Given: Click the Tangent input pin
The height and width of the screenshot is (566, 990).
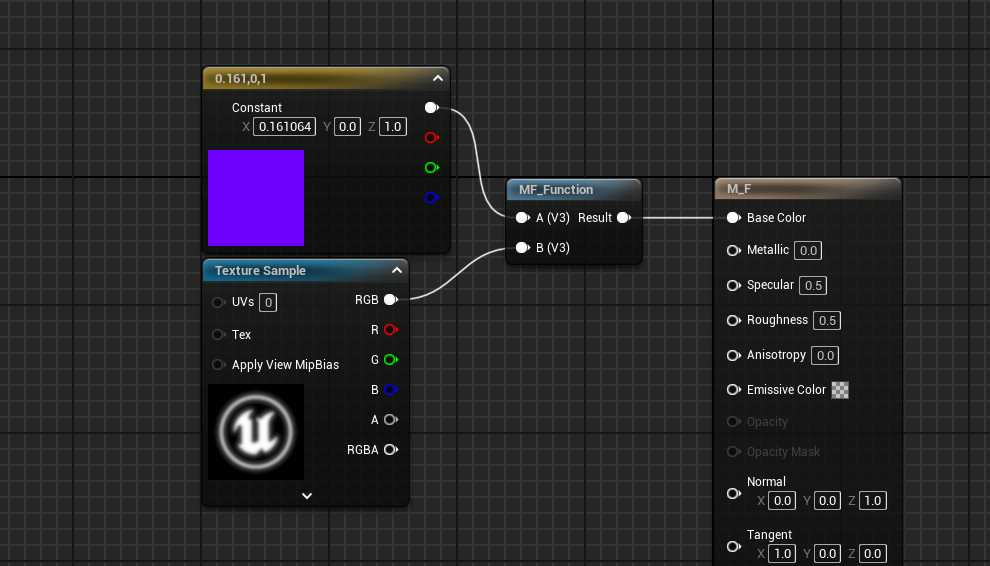Looking at the screenshot, I should (734, 546).
